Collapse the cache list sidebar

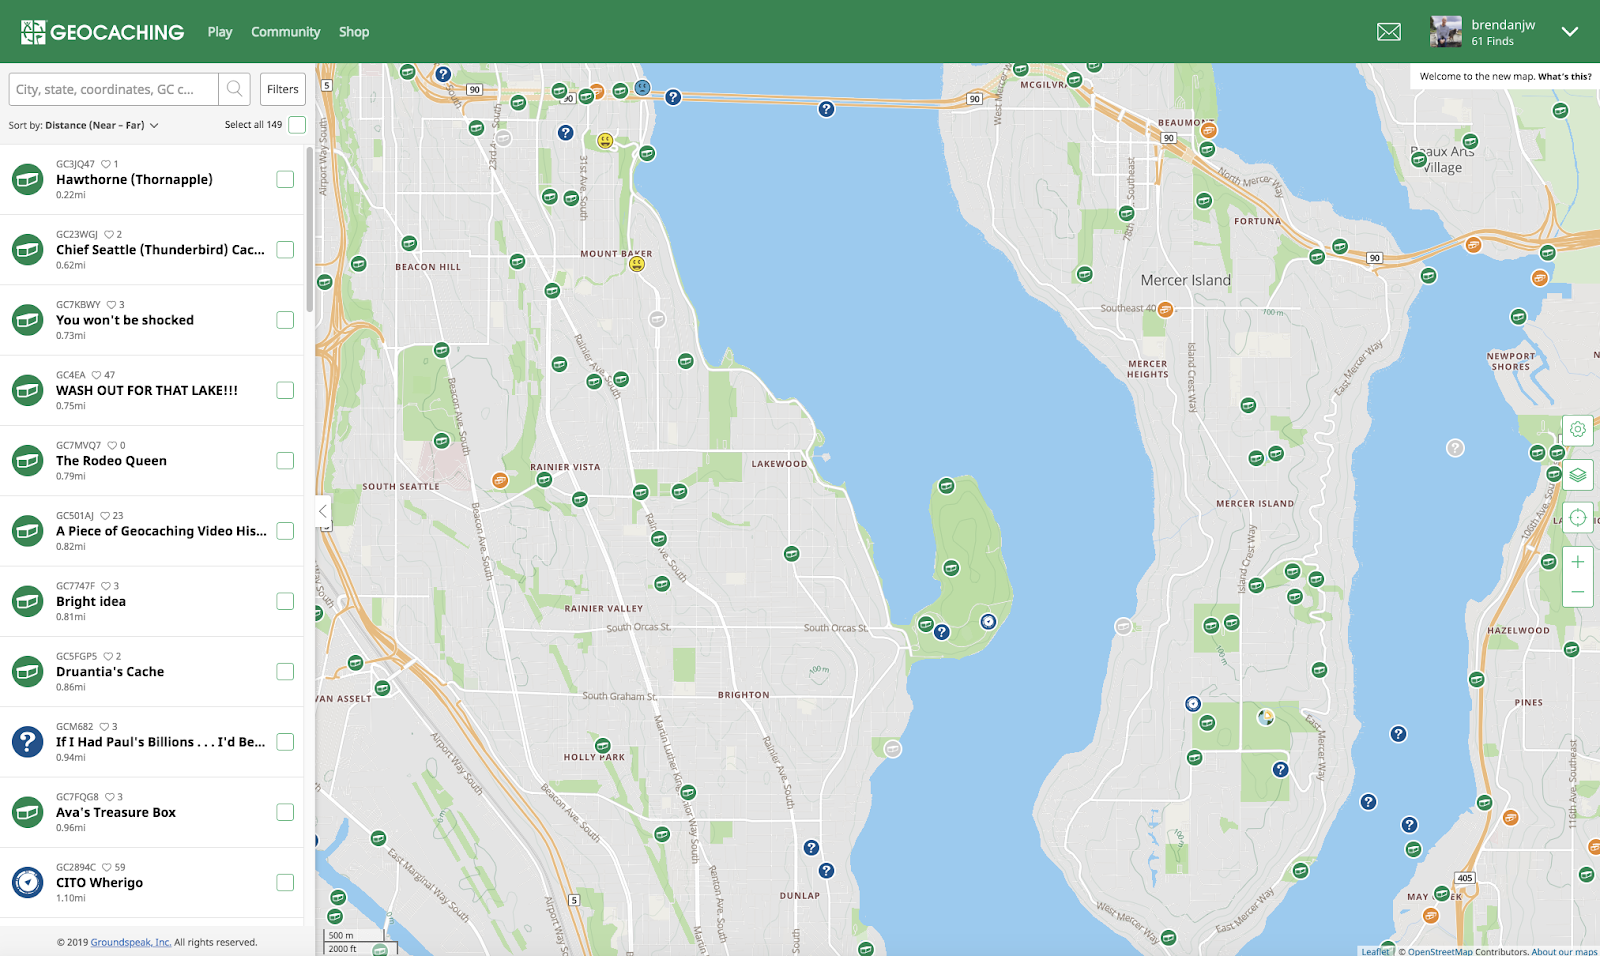point(322,511)
